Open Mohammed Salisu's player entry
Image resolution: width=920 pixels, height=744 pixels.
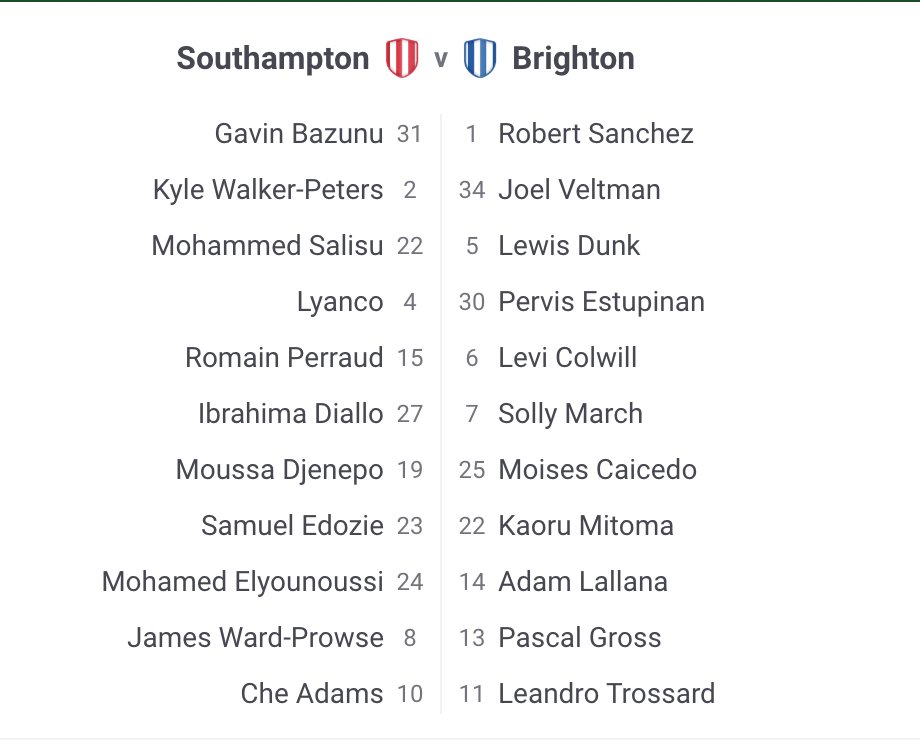pos(267,246)
